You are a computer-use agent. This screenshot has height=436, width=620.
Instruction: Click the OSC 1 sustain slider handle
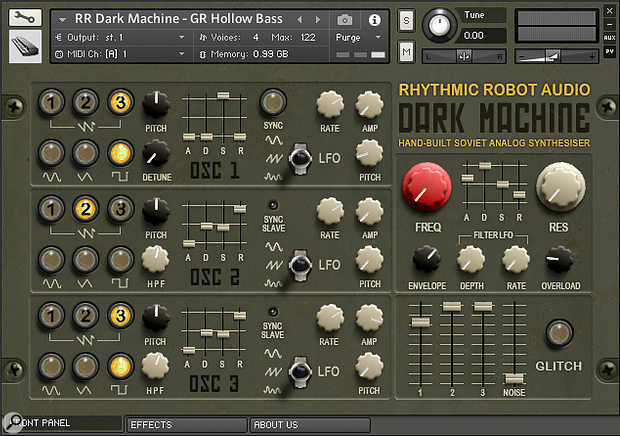point(223,95)
